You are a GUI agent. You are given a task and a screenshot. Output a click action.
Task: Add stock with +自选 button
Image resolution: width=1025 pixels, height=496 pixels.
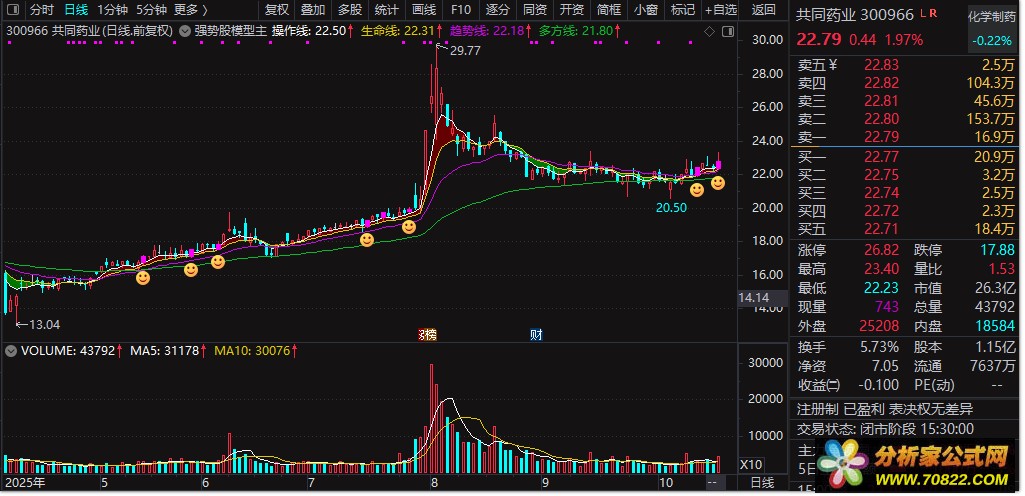pyautogui.click(x=720, y=10)
